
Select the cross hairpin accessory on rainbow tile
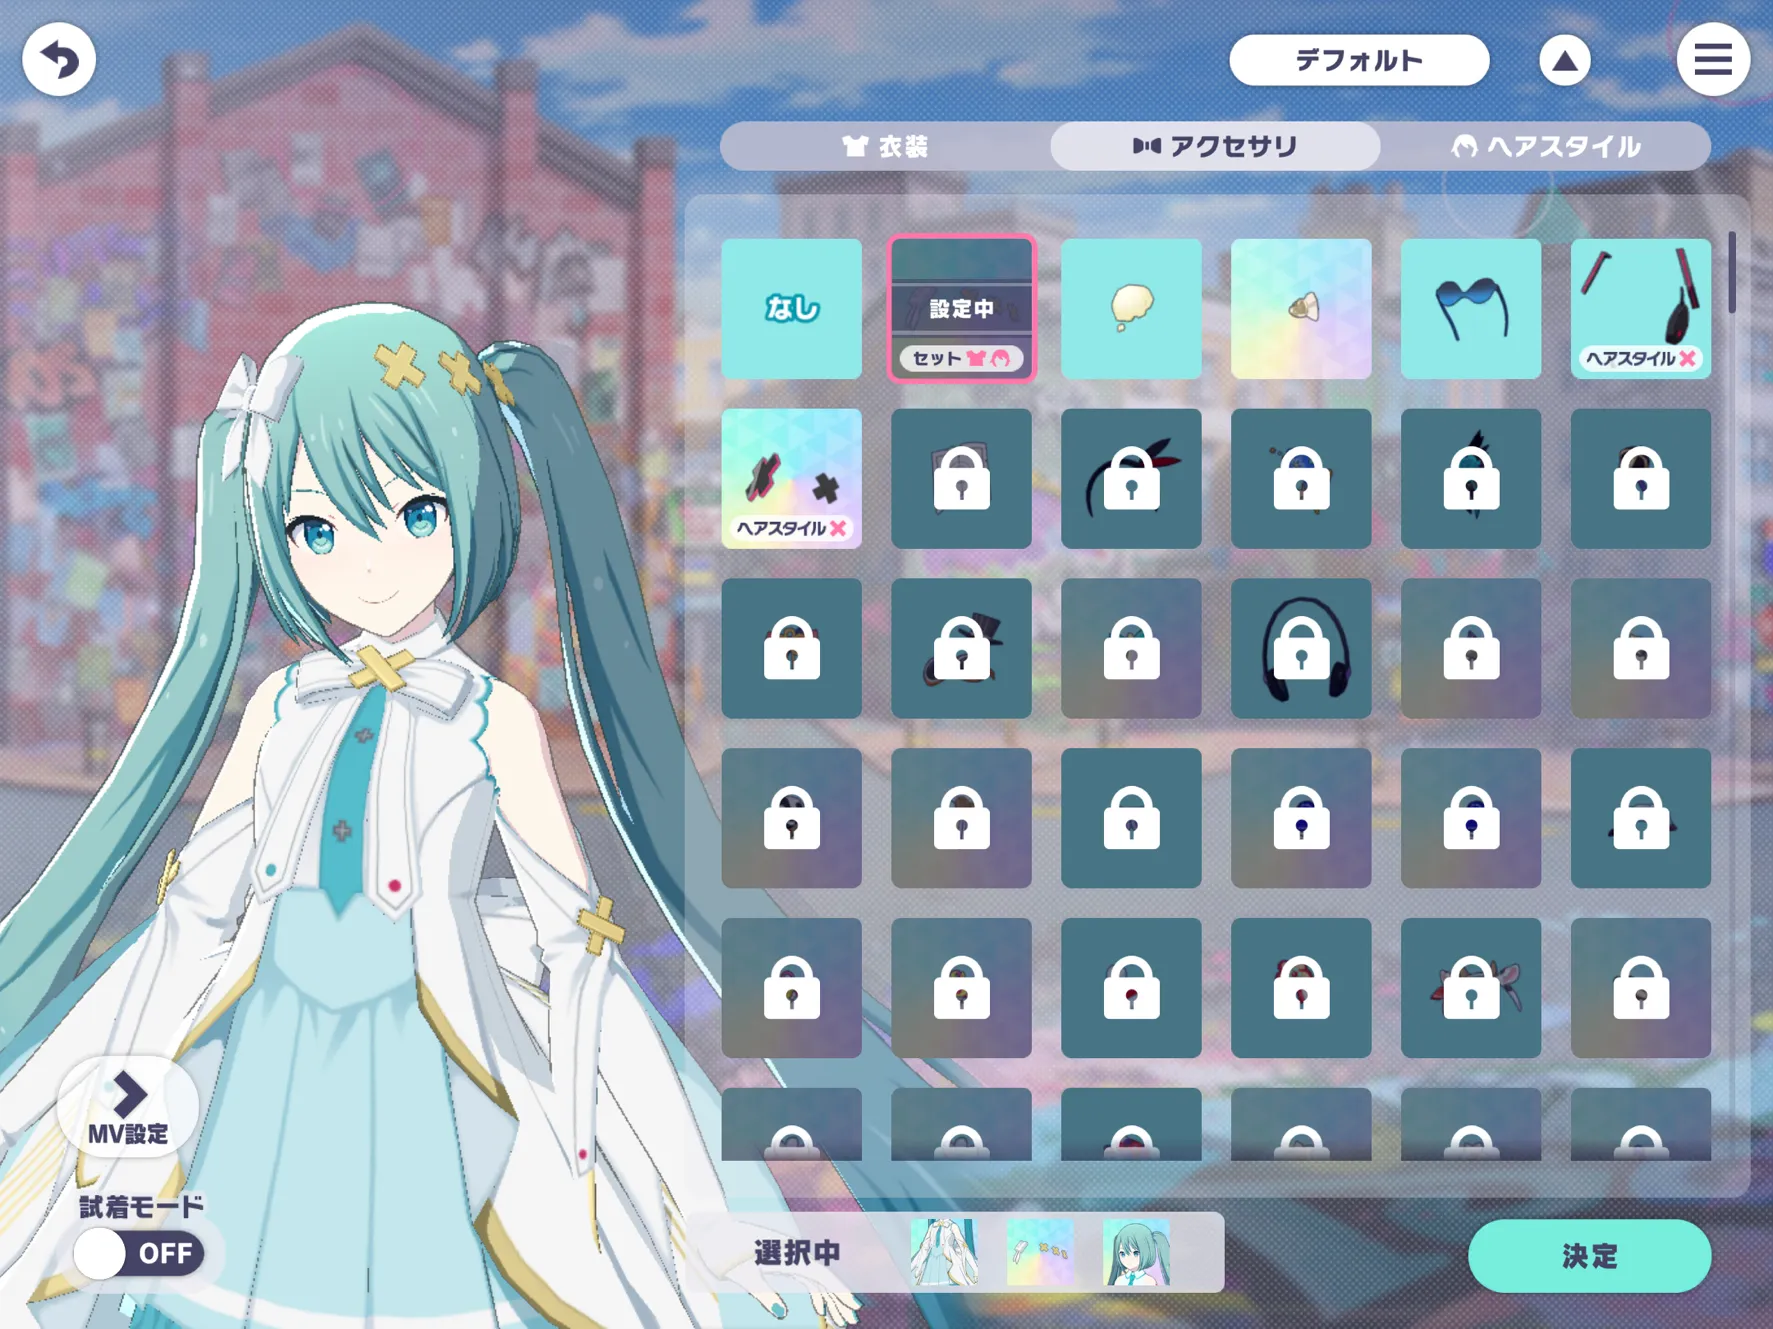[791, 479]
